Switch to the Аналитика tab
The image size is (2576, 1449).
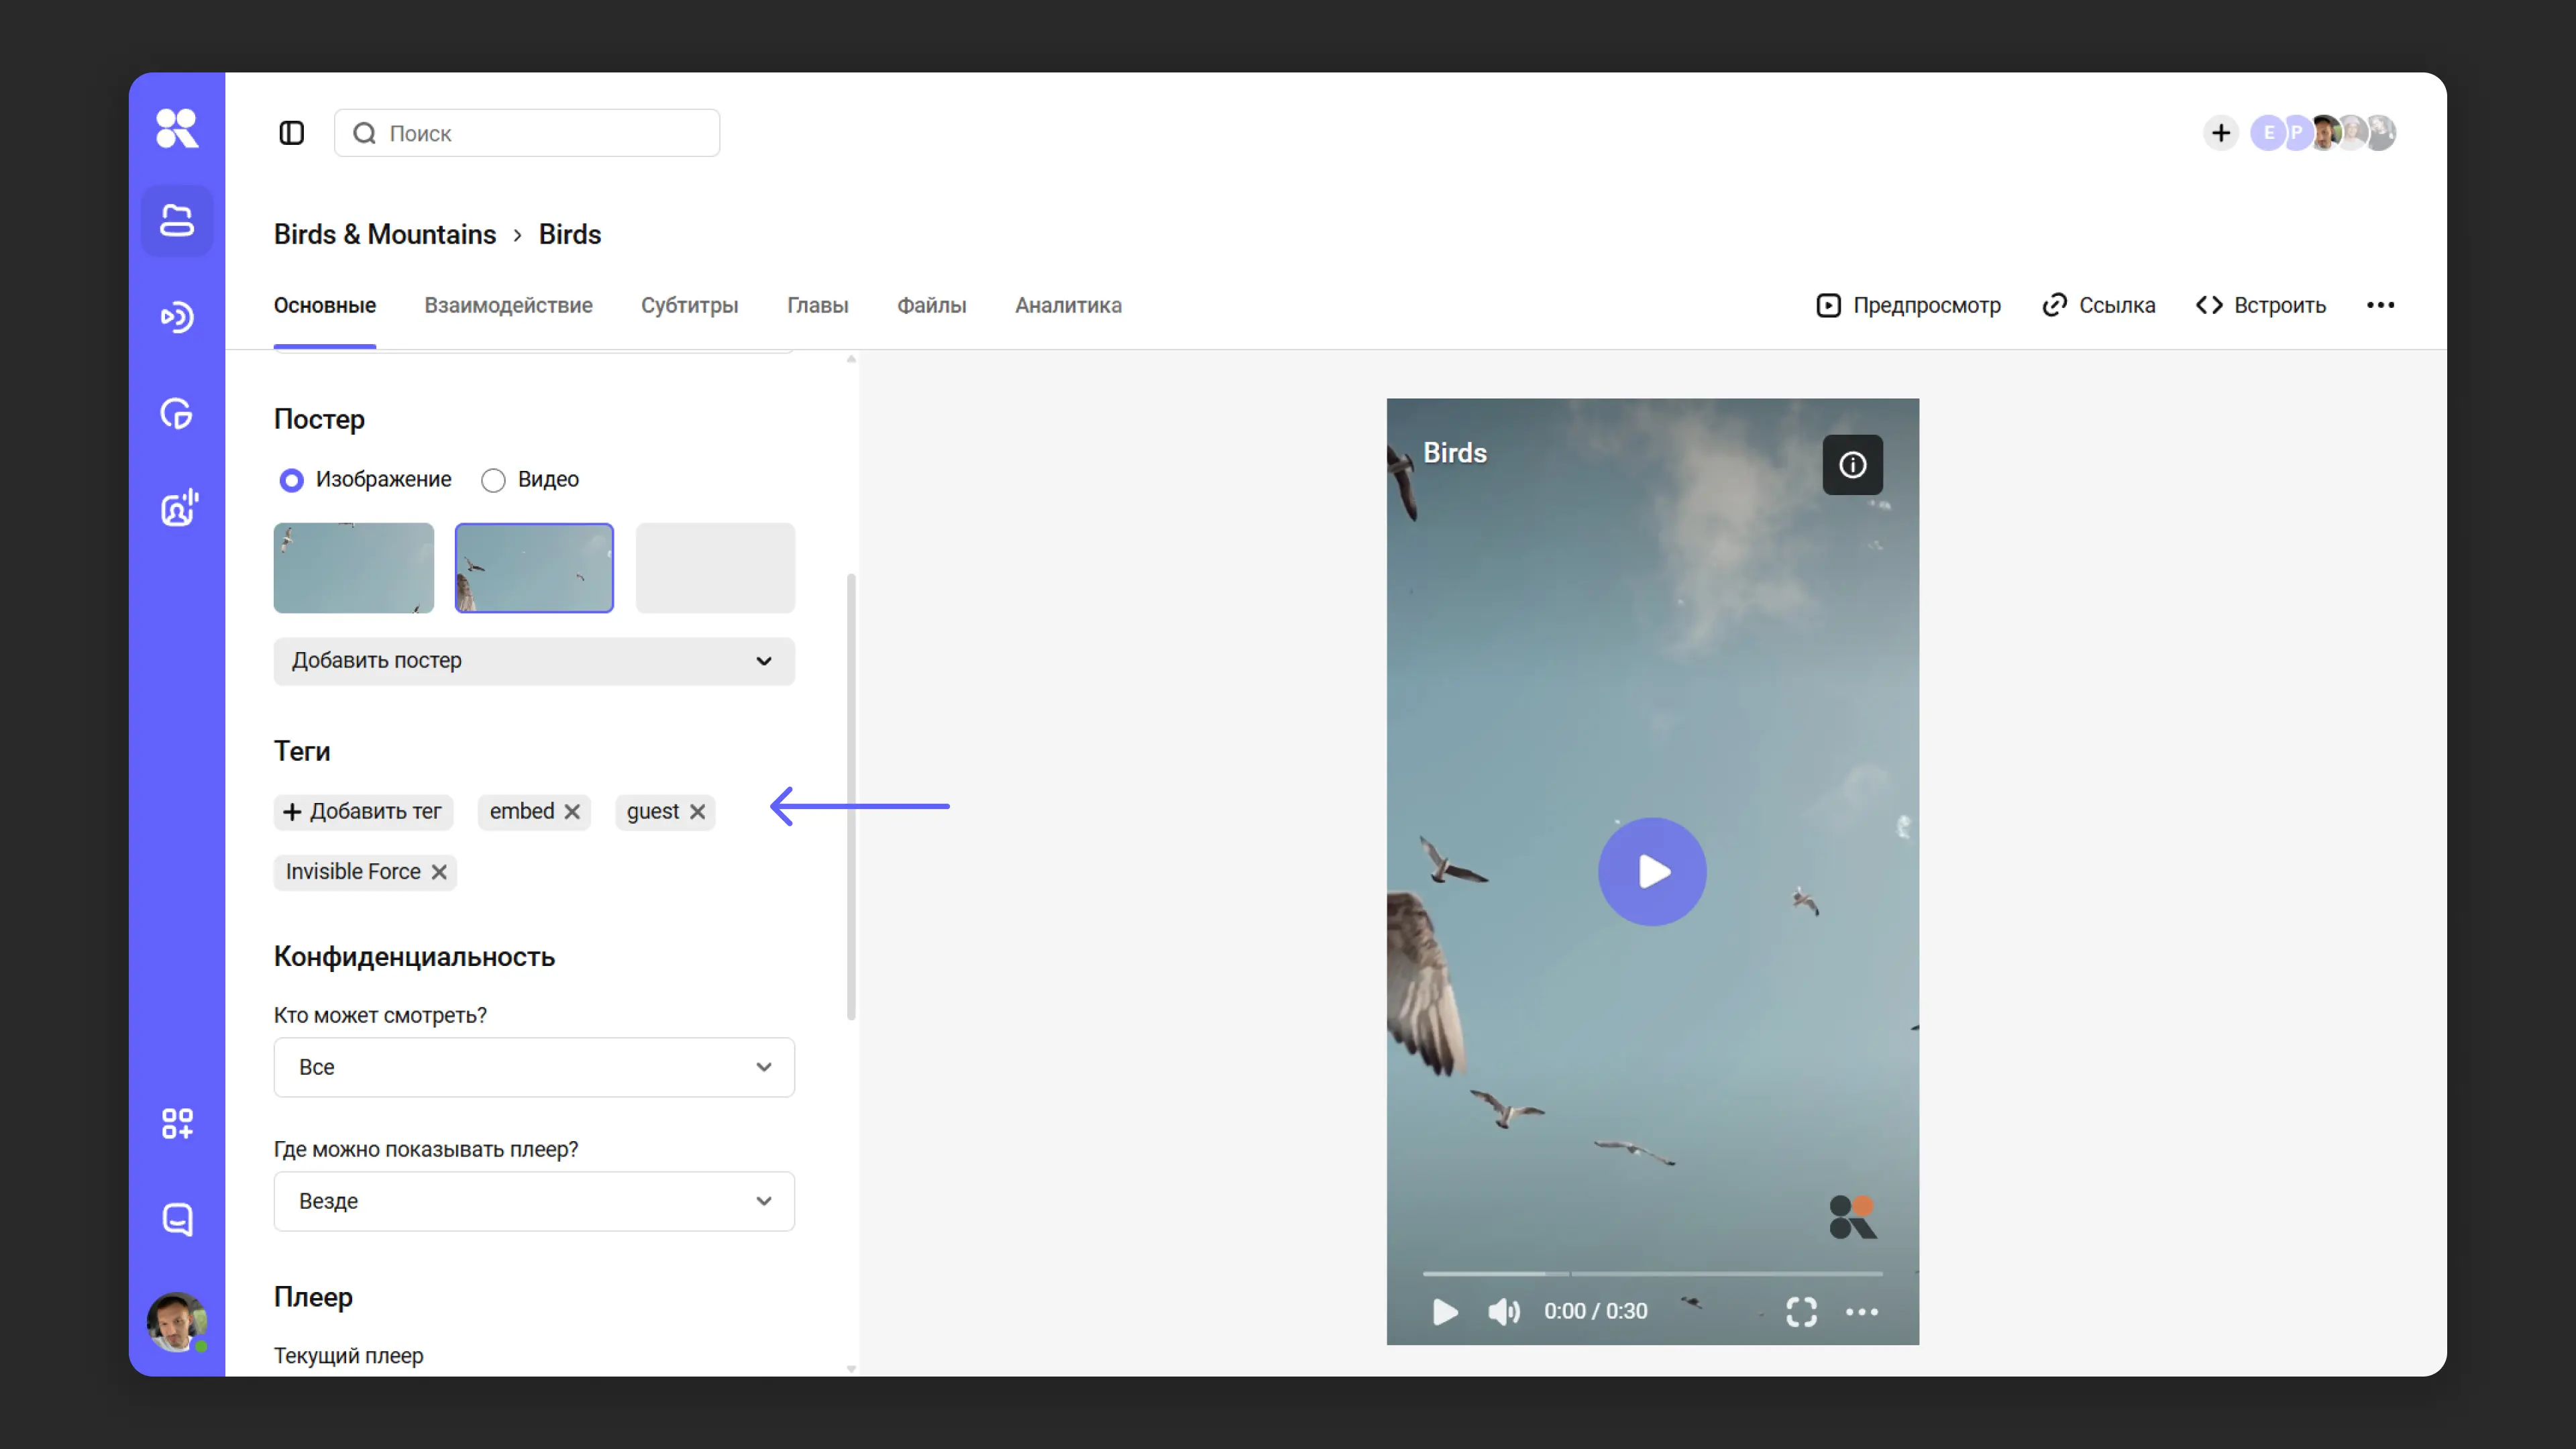point(1068,305)
